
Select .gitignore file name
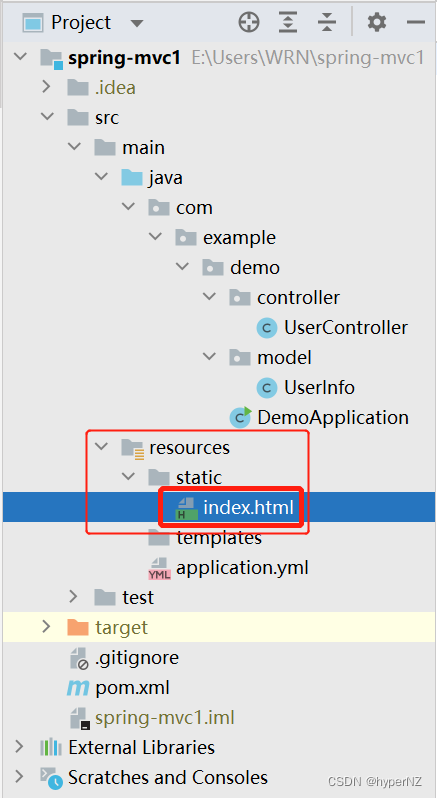(x=137, y=658)
